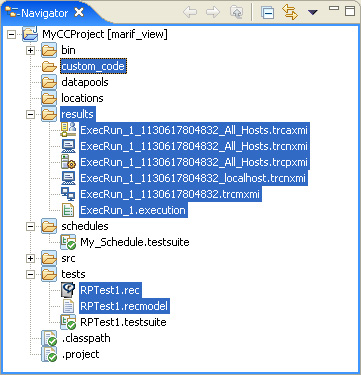Viewport: 361px width, 375px height.
Task: Click the All_Hosts.trcpxmi process file icon
Action: pos(68,162)
